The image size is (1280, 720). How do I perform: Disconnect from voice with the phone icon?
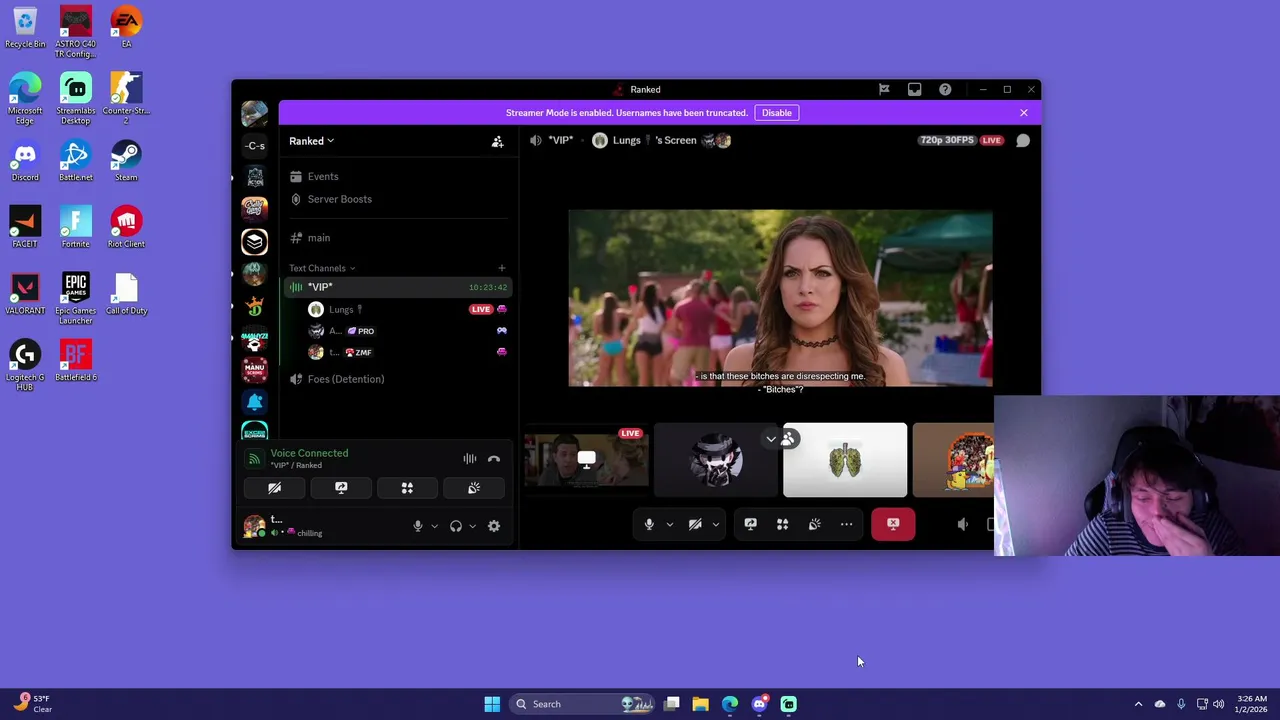tap(494, 459)
